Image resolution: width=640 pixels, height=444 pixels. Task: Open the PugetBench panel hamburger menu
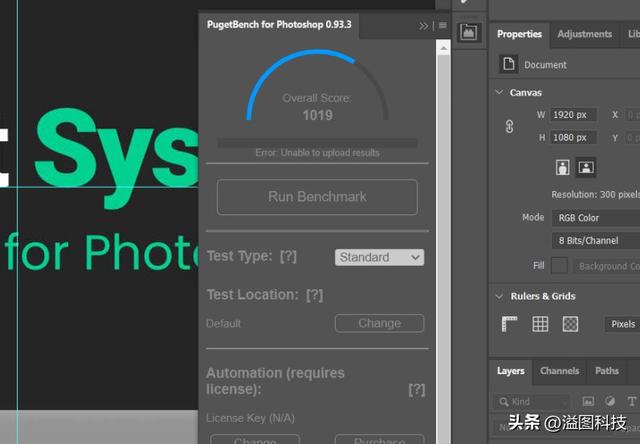point(442,26)
